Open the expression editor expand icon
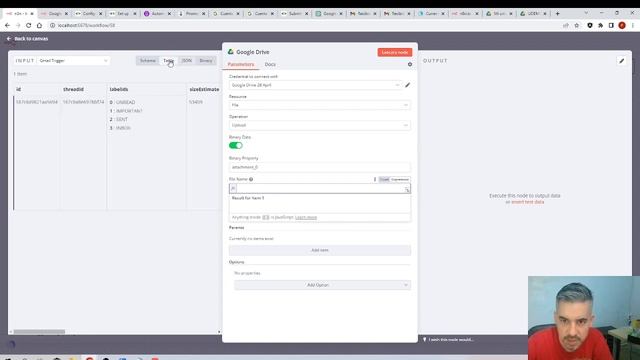This screenshot has width=640, height=360. (407, 189)
